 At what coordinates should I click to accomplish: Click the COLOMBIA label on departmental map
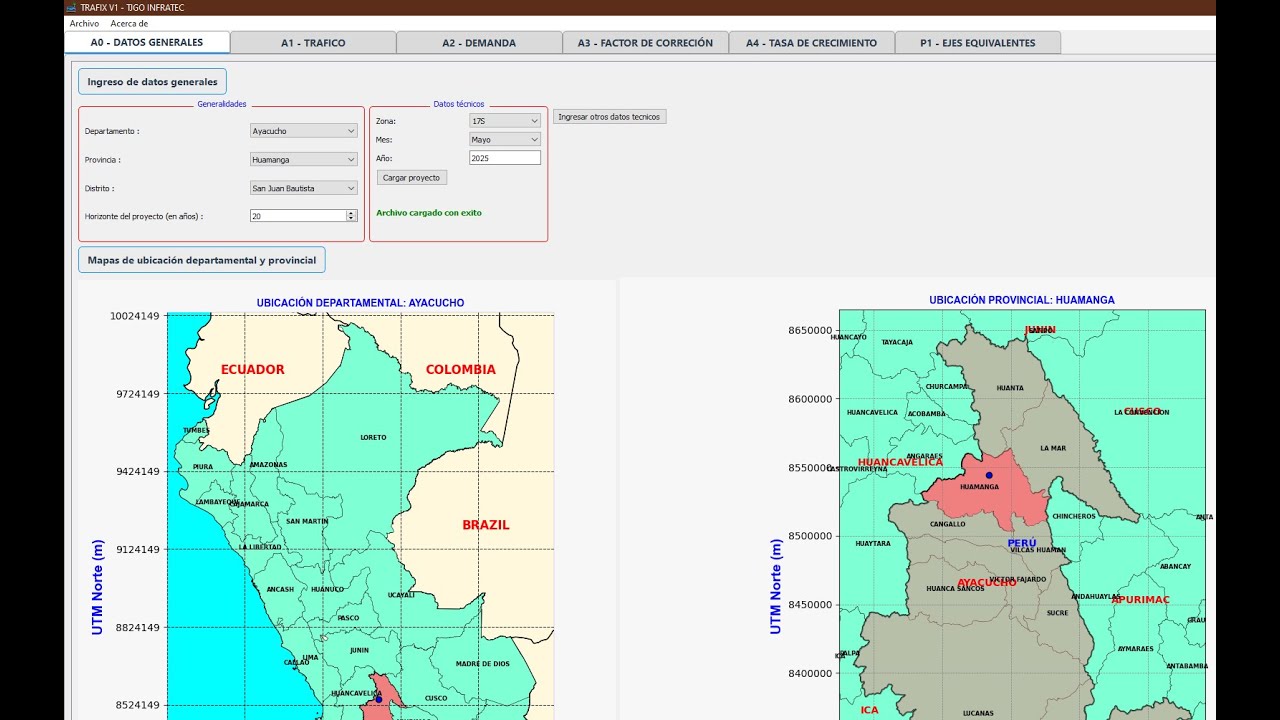point(461,369)
